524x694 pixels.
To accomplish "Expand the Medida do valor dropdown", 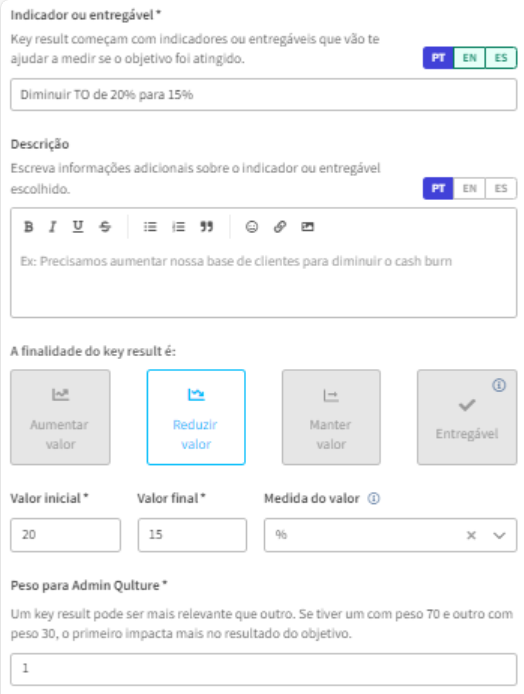I will pos(499,536).
